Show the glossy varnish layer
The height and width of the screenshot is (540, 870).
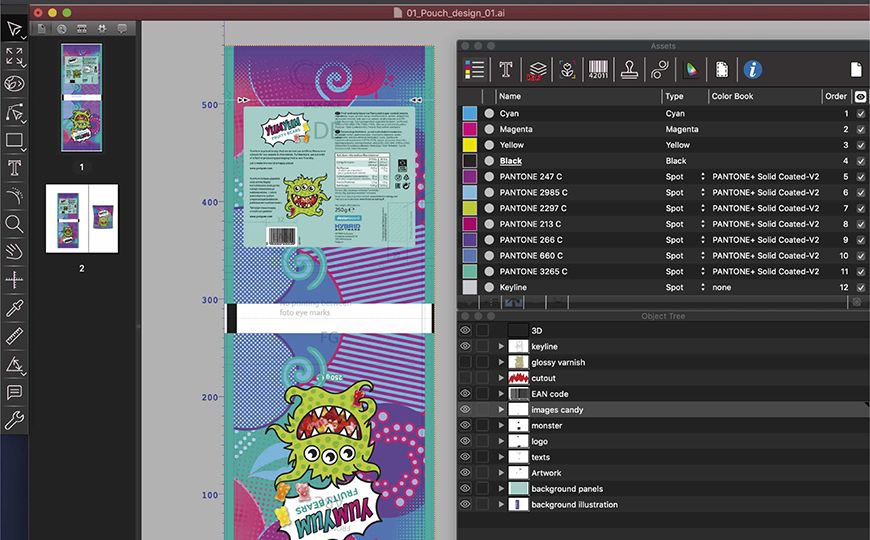pos(465,362)
